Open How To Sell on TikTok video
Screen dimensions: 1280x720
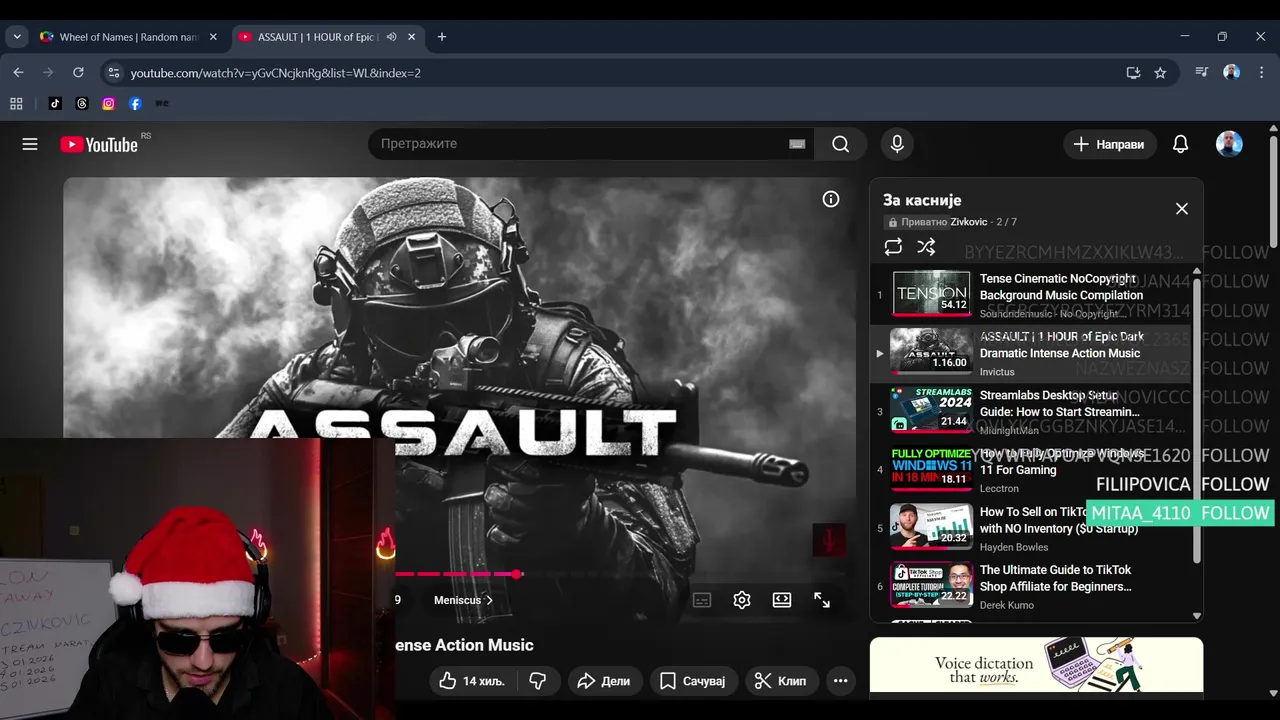[1030, 527]
